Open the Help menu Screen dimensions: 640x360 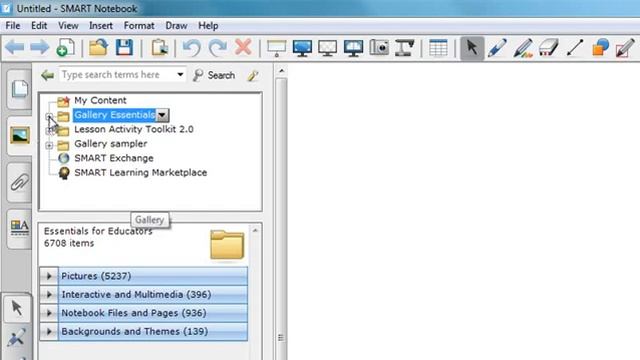click(208, 26)
